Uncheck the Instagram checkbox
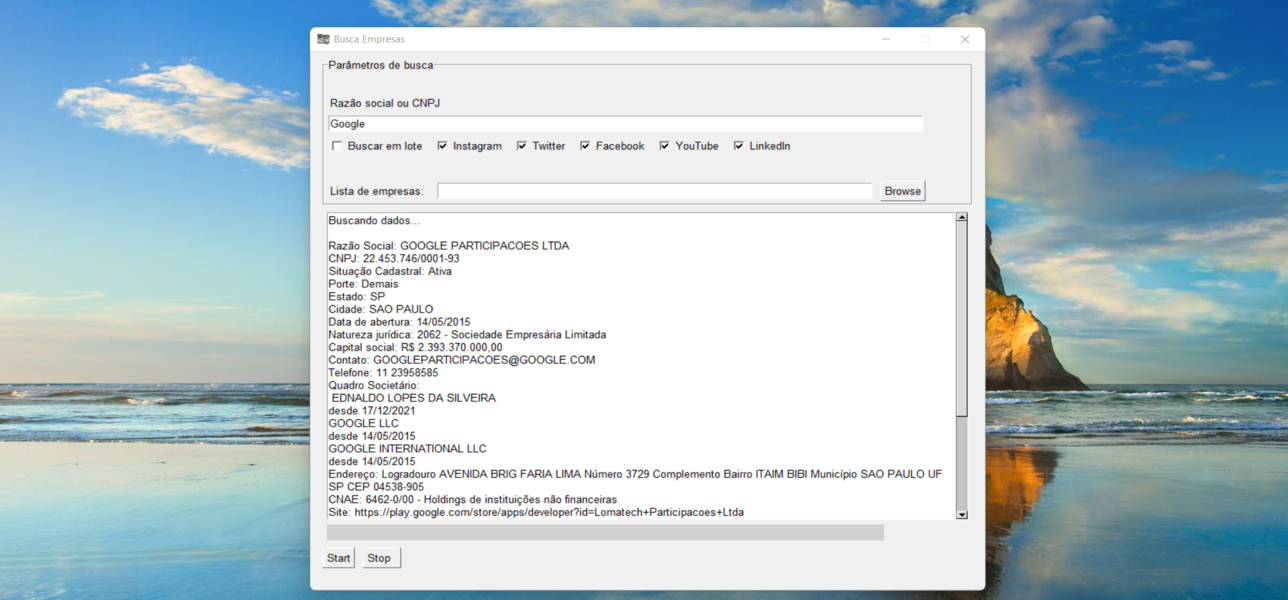 coord(442,146)
